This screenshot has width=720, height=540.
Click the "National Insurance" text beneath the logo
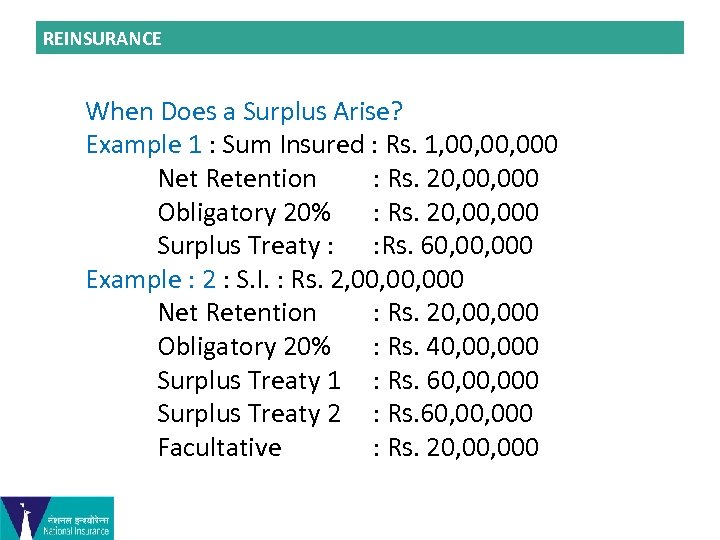click(x=78, y=532)
